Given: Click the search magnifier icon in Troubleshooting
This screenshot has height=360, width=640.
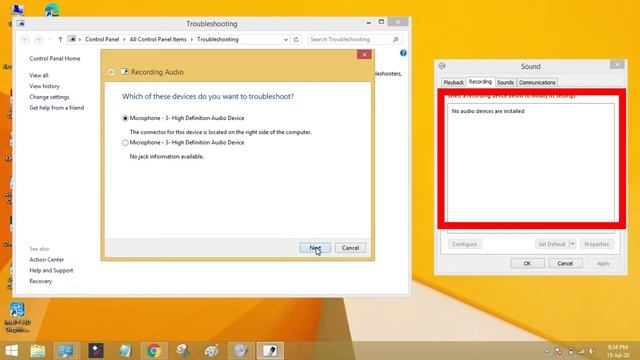Looking at the screenshot, I should [x=396, y=40].
